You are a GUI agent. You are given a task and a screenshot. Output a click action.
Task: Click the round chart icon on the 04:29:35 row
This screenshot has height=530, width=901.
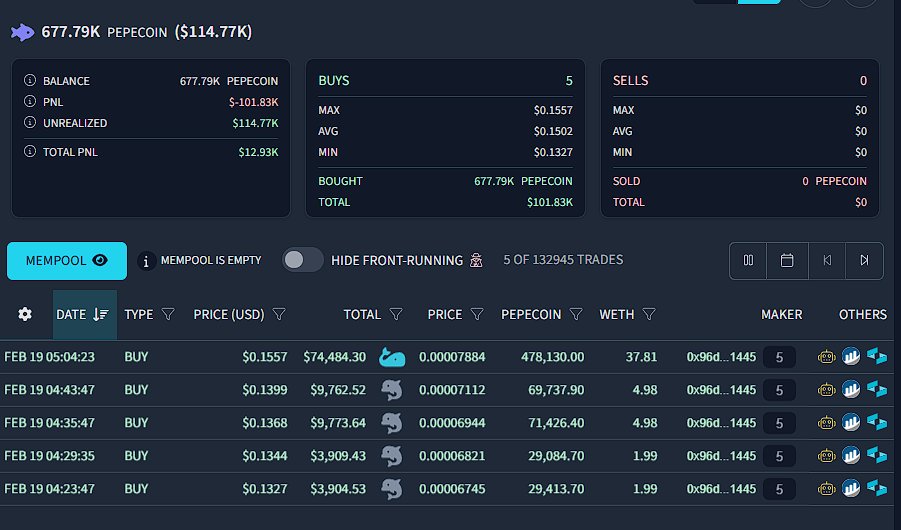[x=851, y=455]
